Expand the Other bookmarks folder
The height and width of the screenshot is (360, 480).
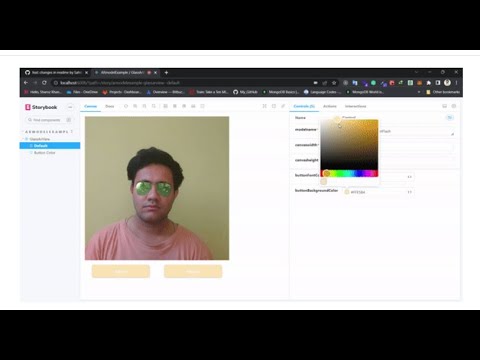point(443,92)
